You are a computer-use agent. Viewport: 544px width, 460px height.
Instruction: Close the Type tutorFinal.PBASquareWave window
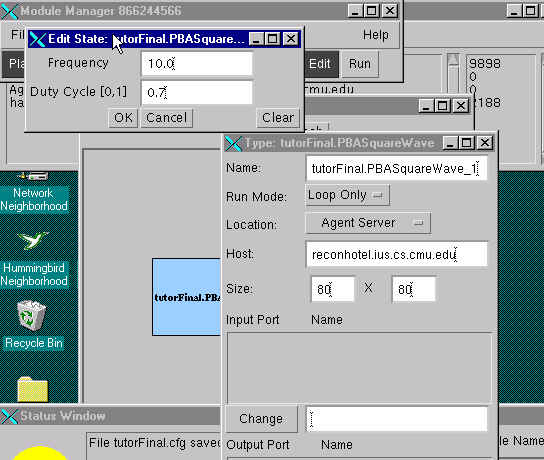[485, 143]
